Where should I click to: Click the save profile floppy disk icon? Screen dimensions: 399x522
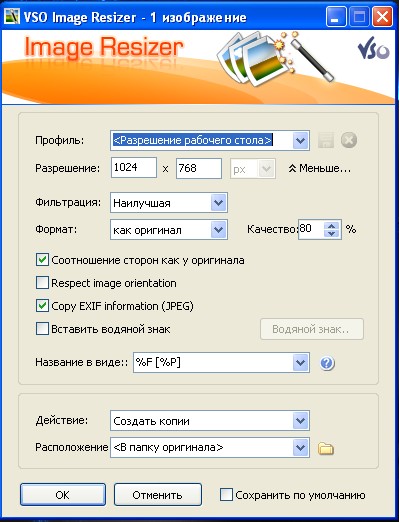(x=326, y=140)
